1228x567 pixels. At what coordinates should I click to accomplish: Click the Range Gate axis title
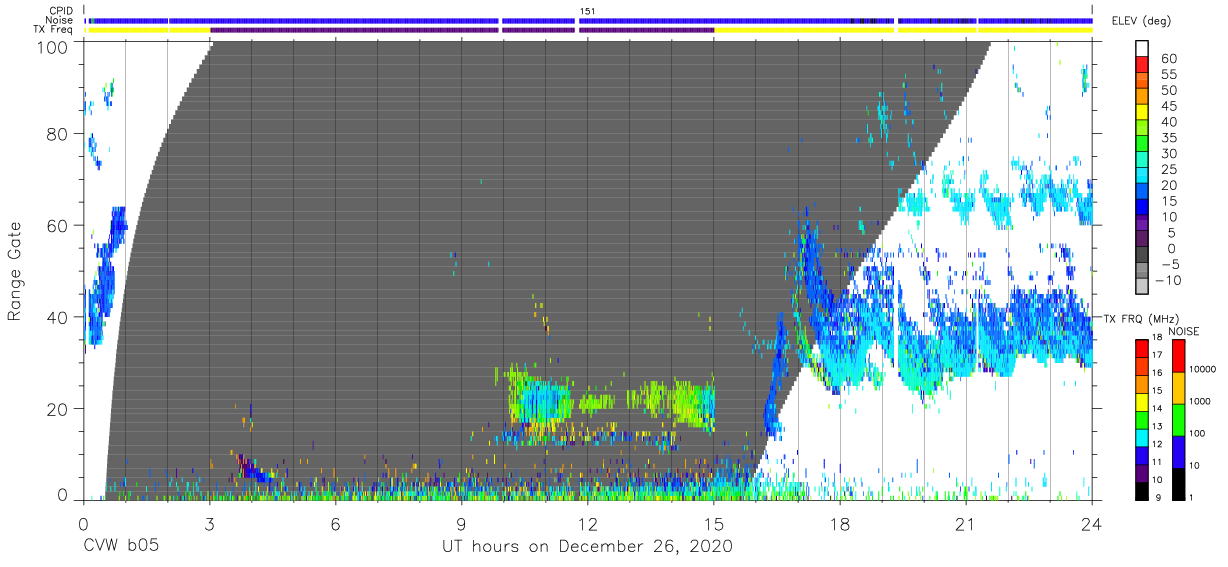(15, 271)
